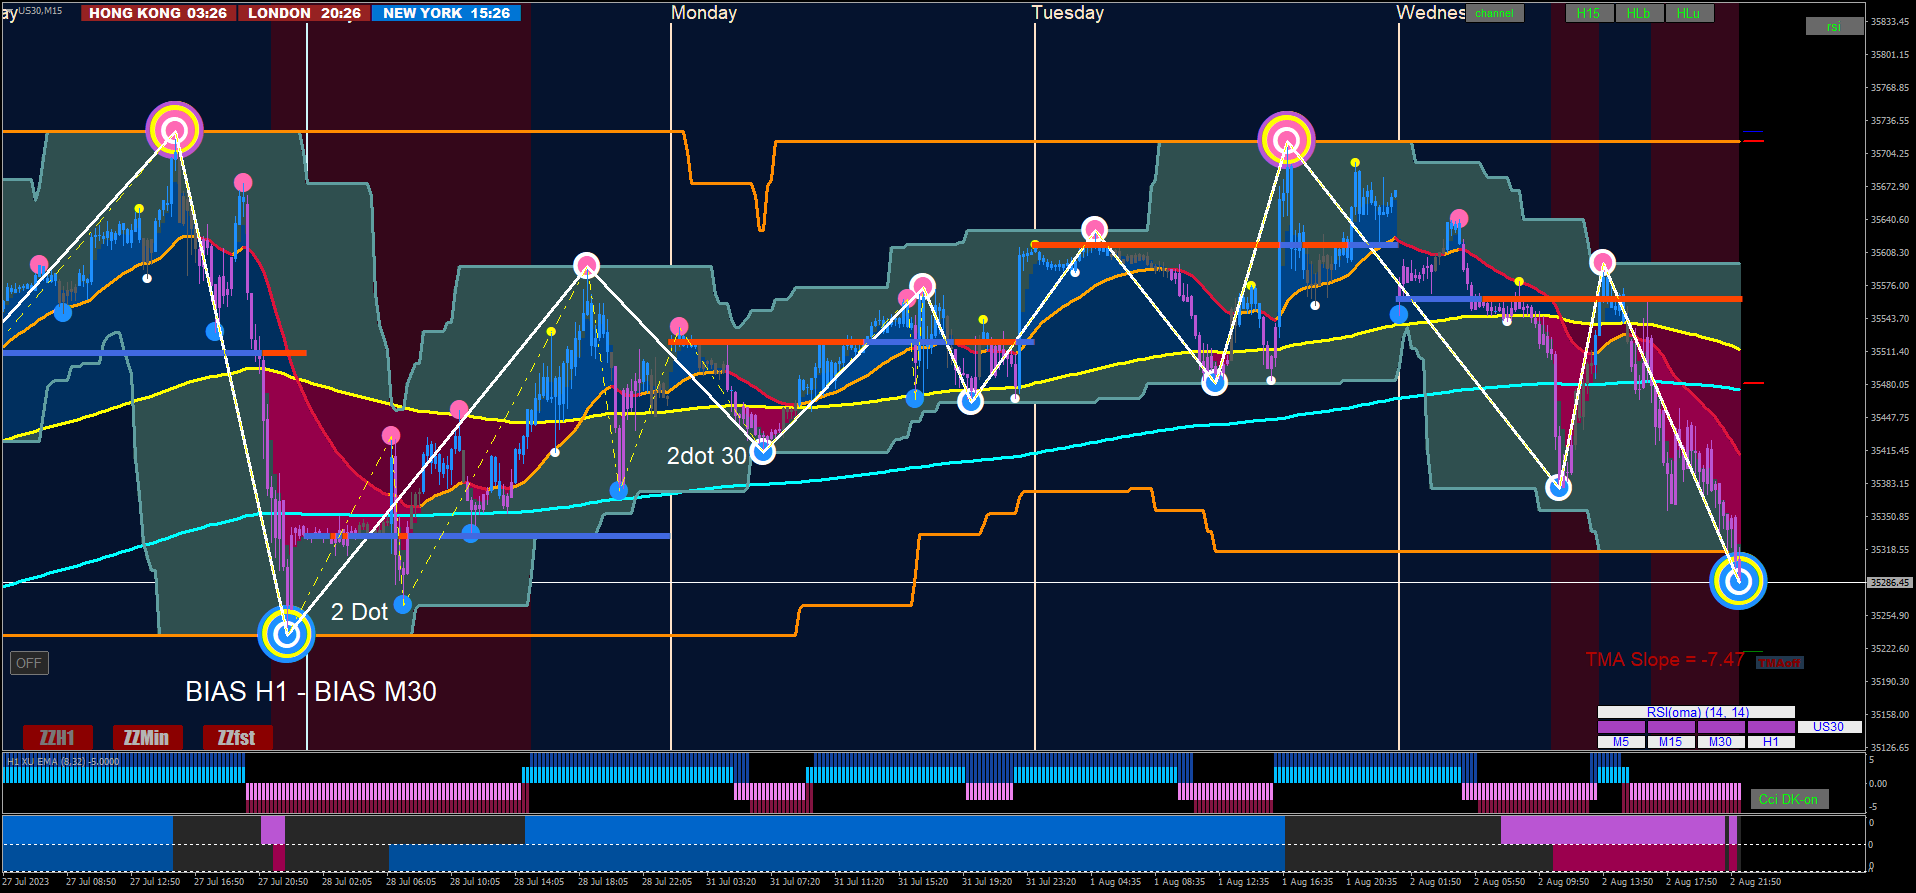Click the '2dot 30' chart label

pos(707,456)
